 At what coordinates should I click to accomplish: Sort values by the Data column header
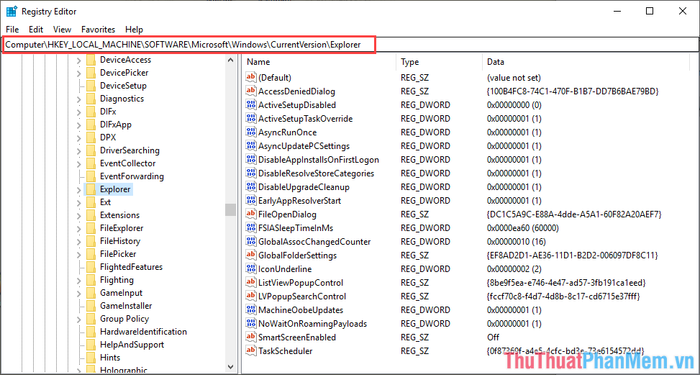(586, 62)
